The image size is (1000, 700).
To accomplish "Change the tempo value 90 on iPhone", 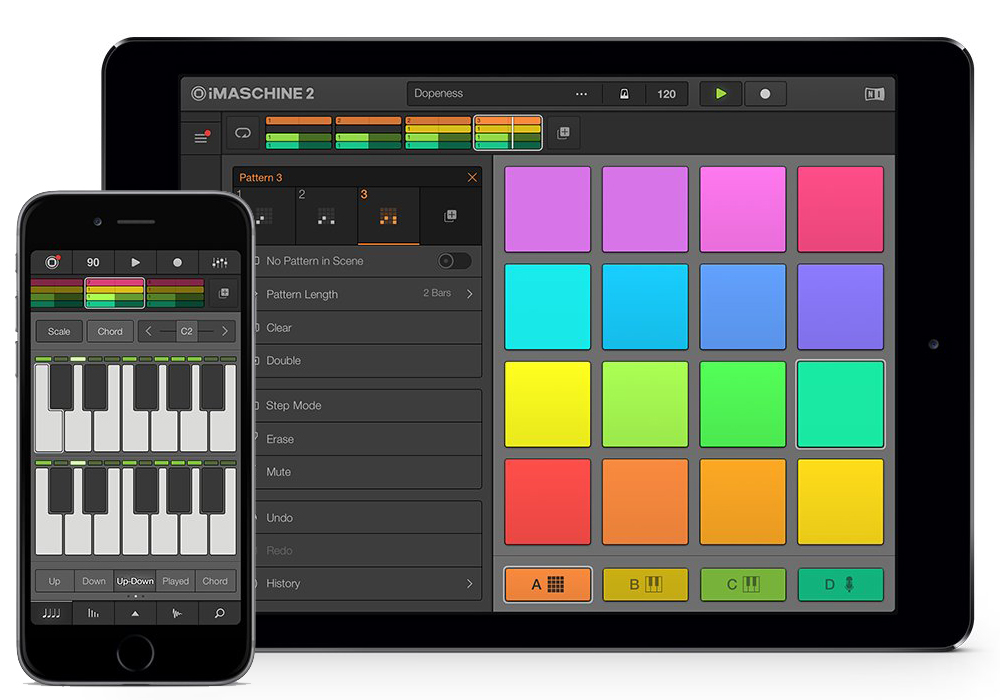I will pyautogui.click(x=93, y=262).
